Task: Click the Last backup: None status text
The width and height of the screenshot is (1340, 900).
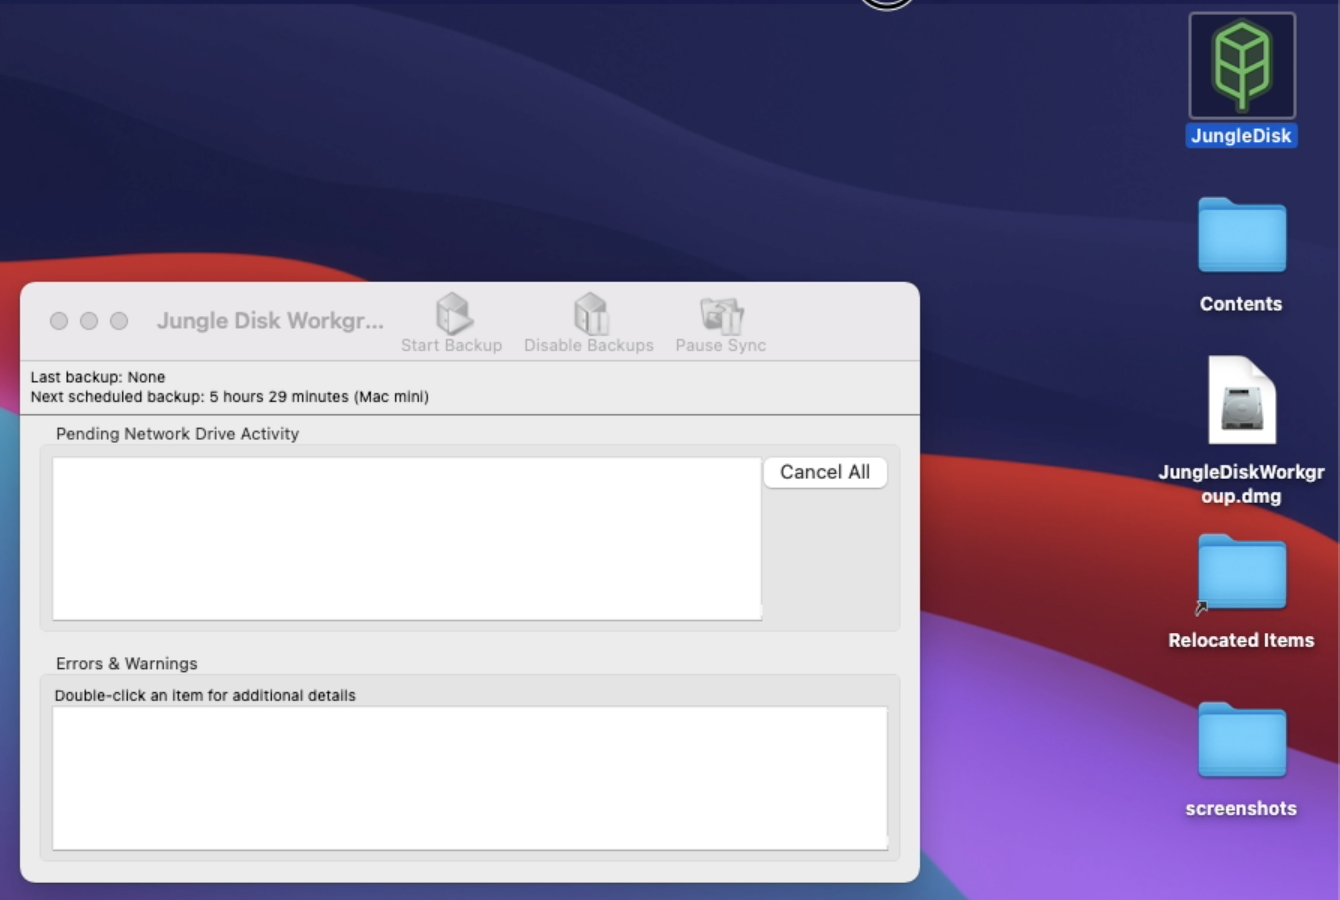Action: [98, 377]
